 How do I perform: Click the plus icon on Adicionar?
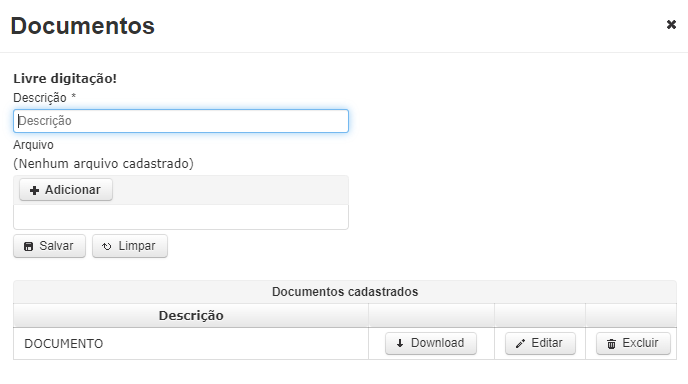click(x=34, y=190)
